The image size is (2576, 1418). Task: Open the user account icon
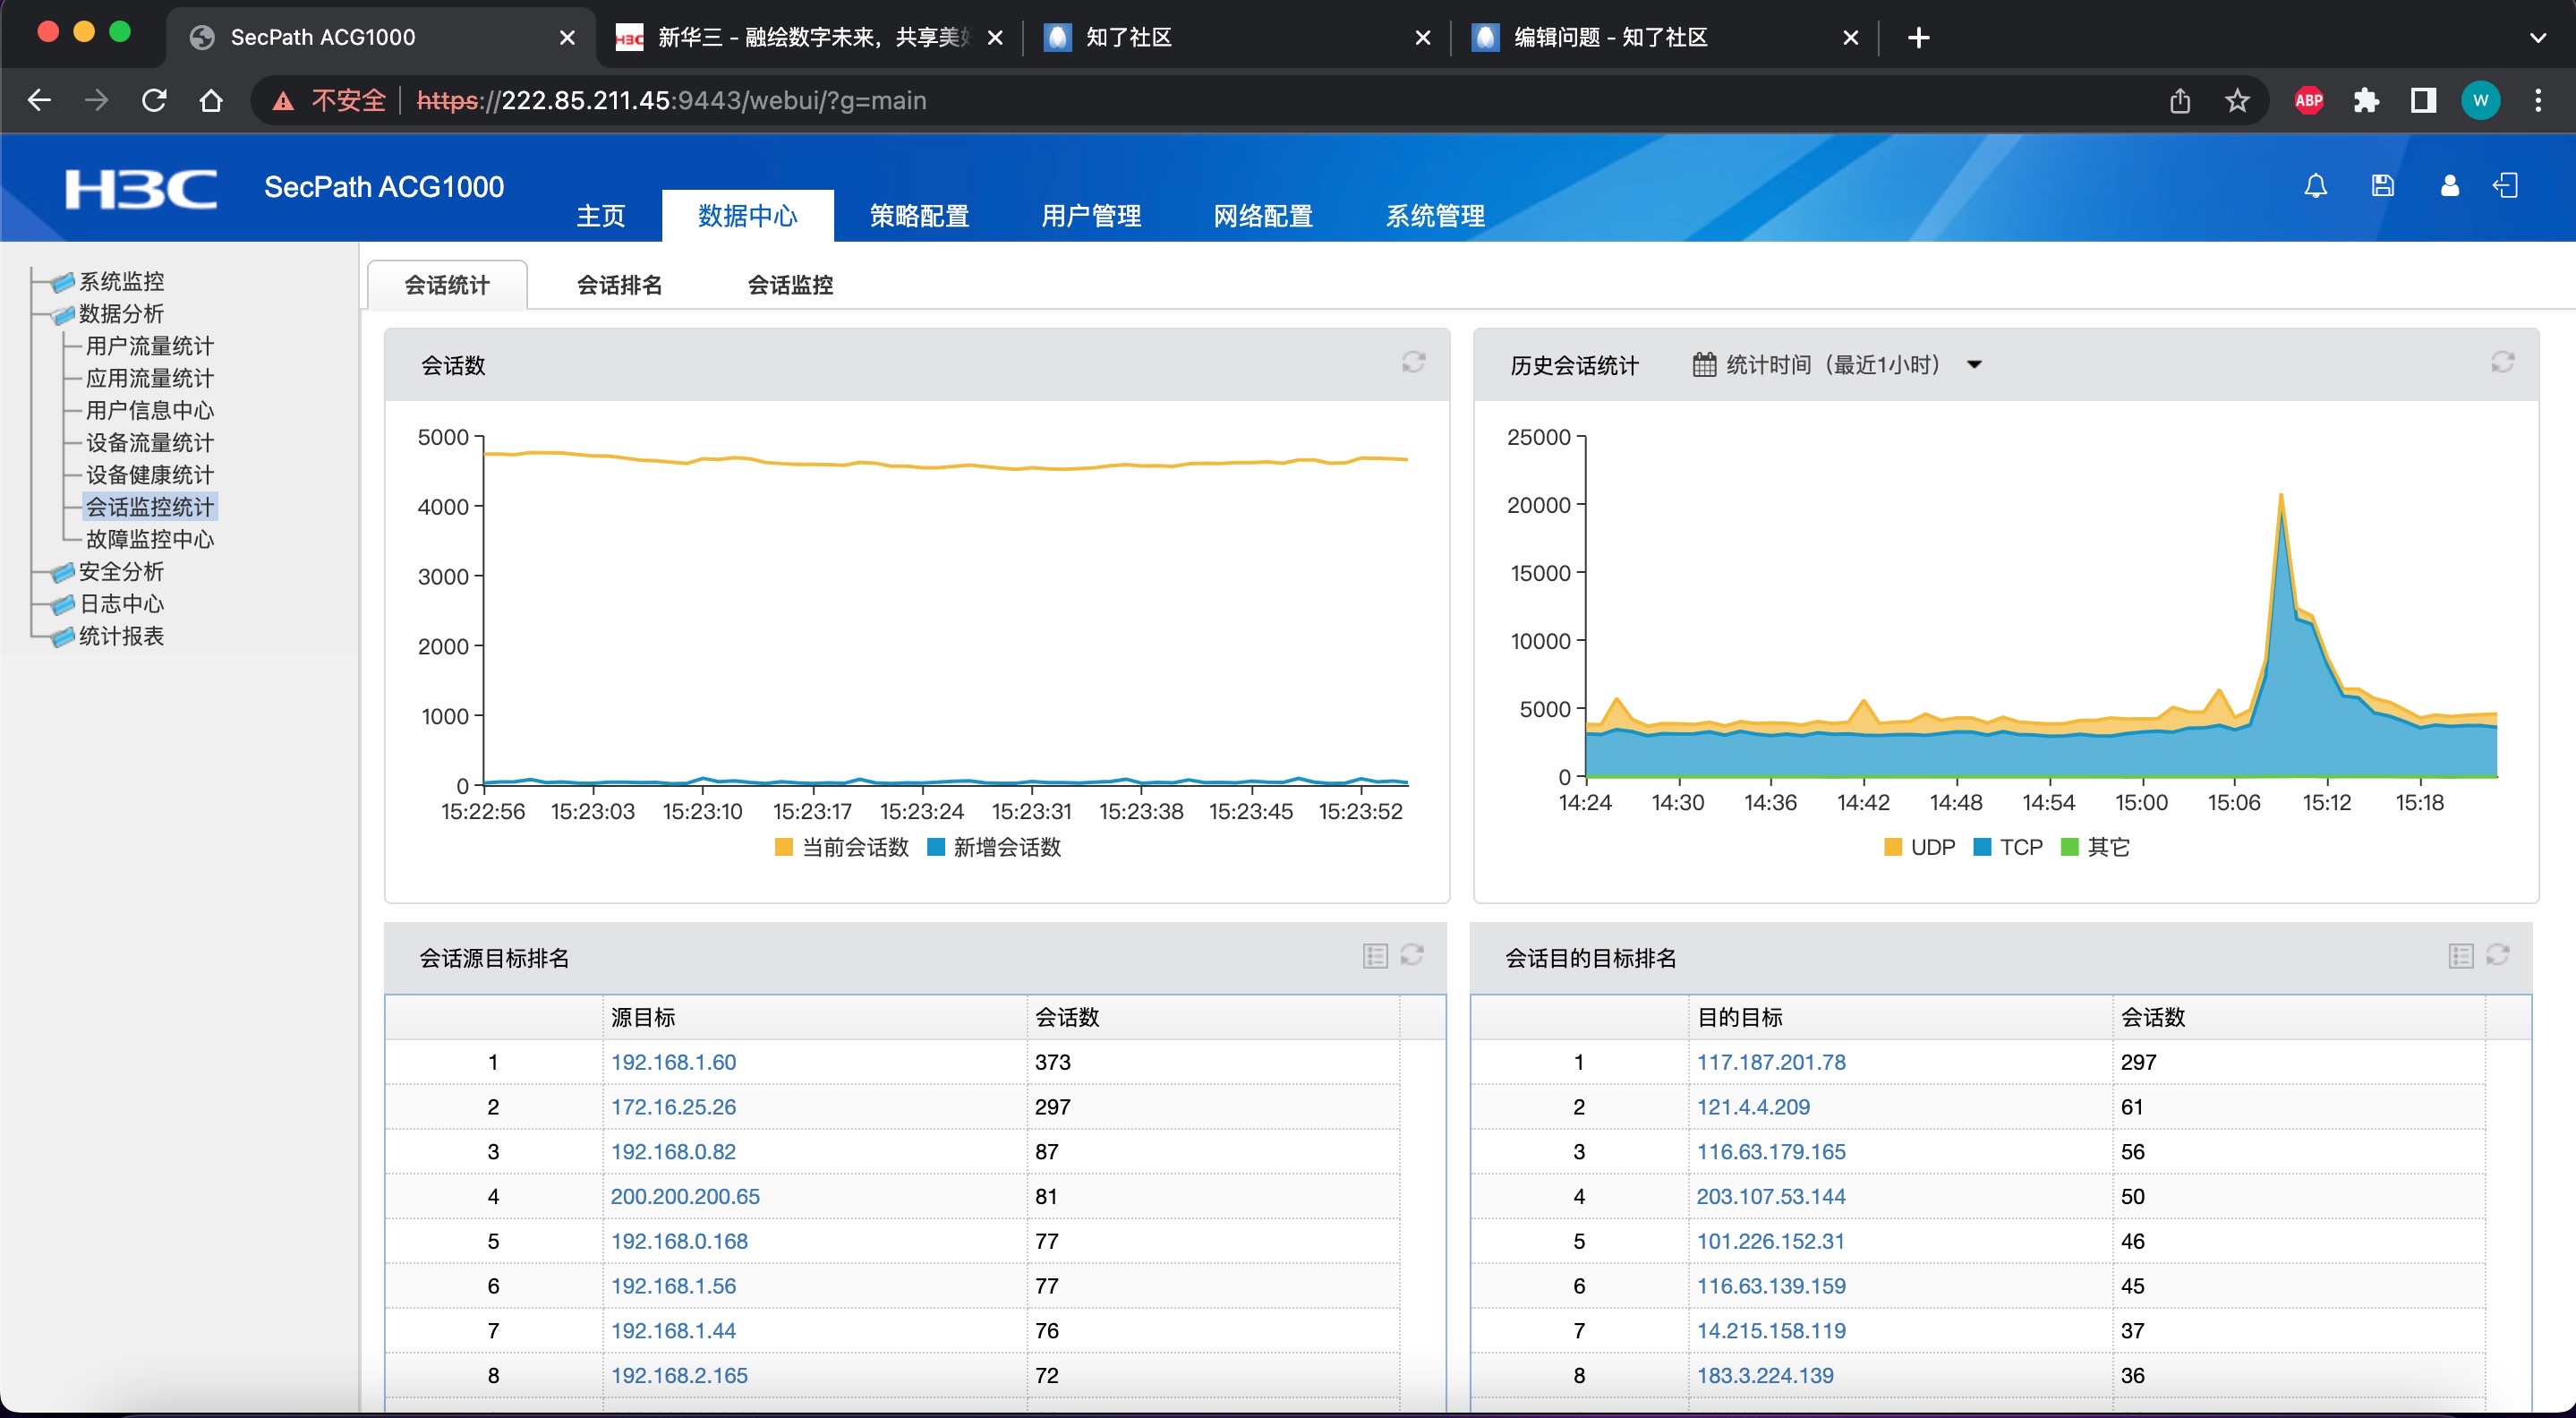point(2449,186)
